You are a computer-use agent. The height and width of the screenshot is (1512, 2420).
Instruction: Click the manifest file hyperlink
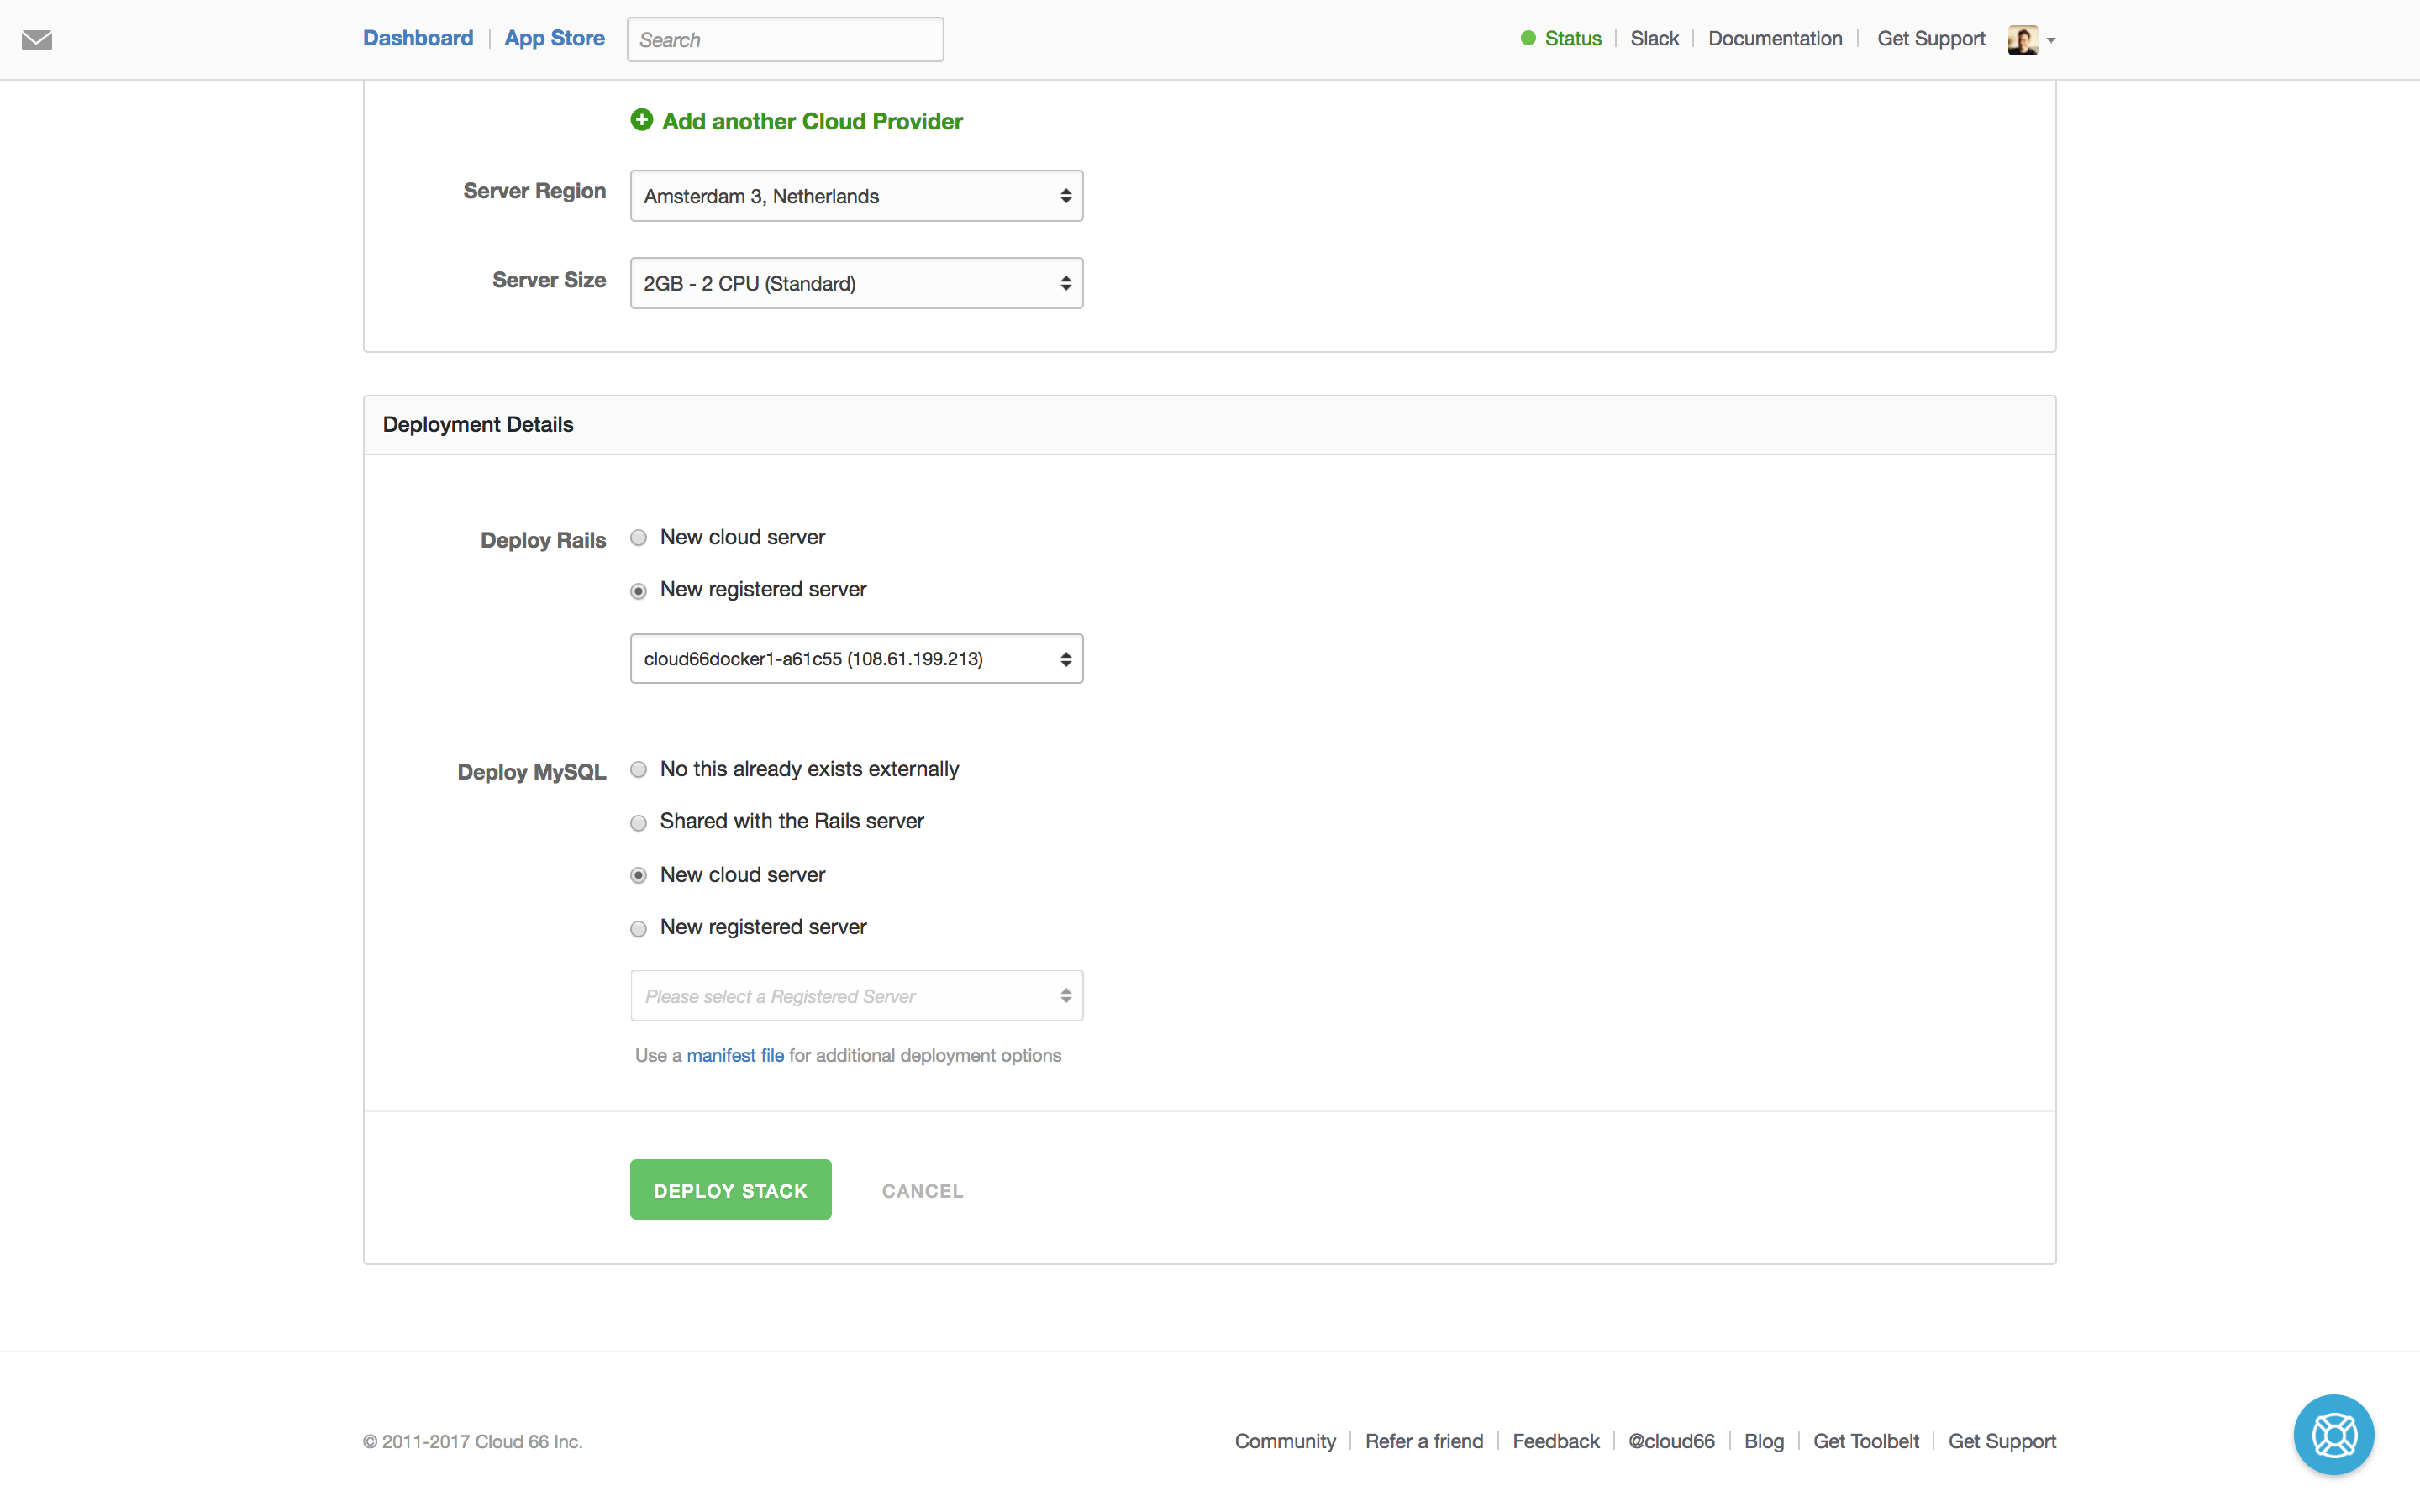tap(734, 1054)
